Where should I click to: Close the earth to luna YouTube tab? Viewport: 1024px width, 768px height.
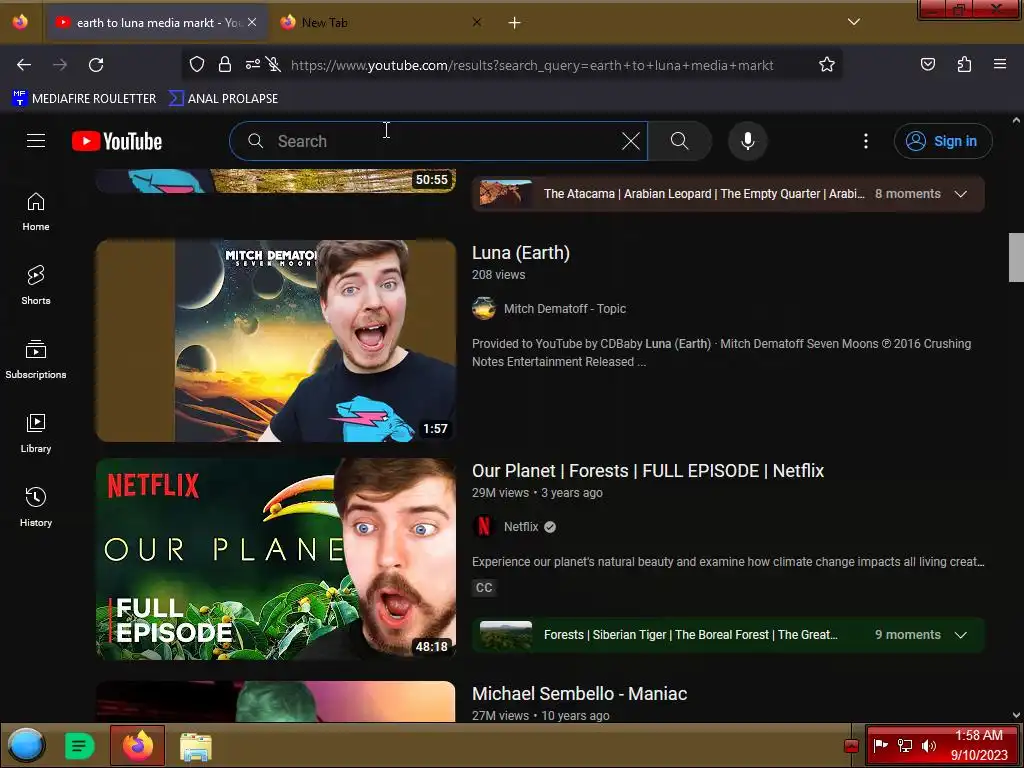click(252, 22)
